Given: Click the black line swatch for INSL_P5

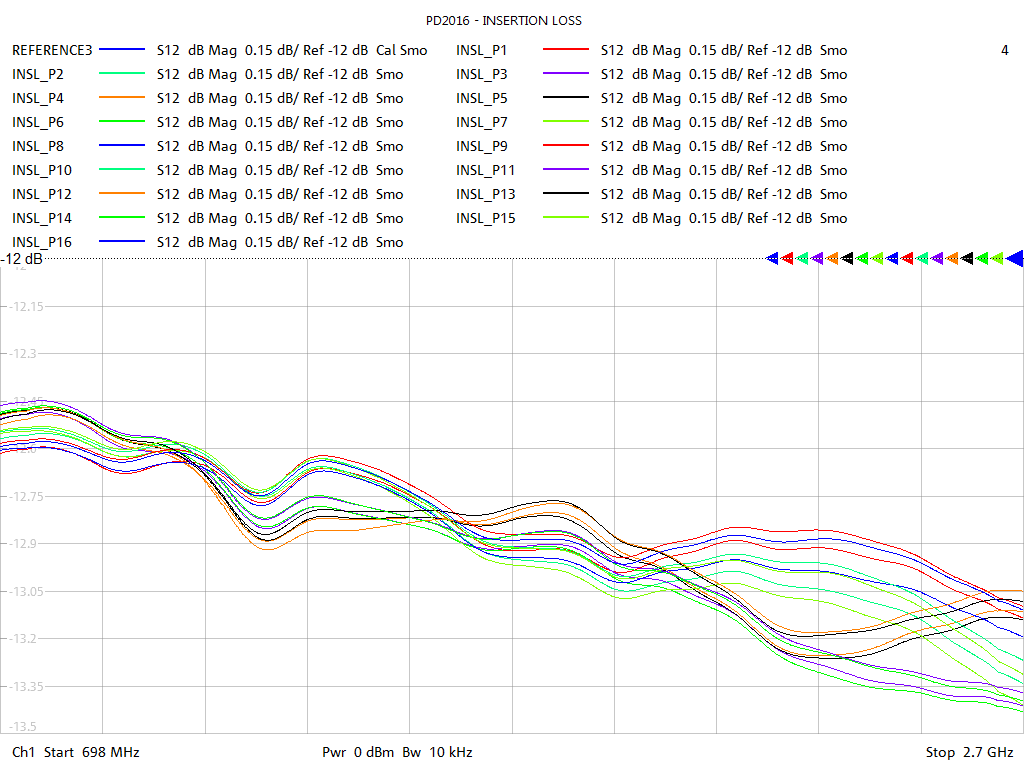Looking at the screenshot, I should pos(565,98).
